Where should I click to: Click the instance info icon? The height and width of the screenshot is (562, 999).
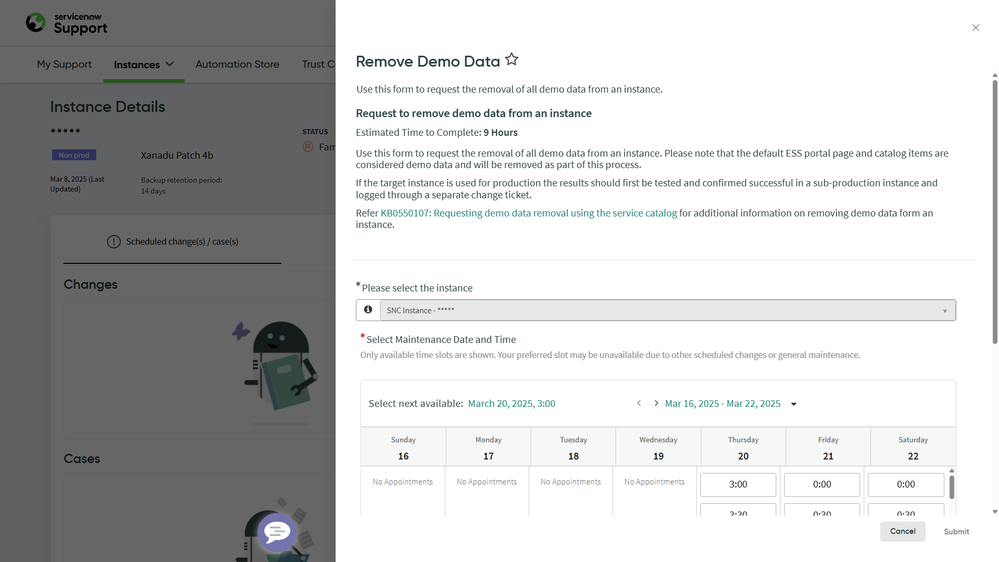368,310
